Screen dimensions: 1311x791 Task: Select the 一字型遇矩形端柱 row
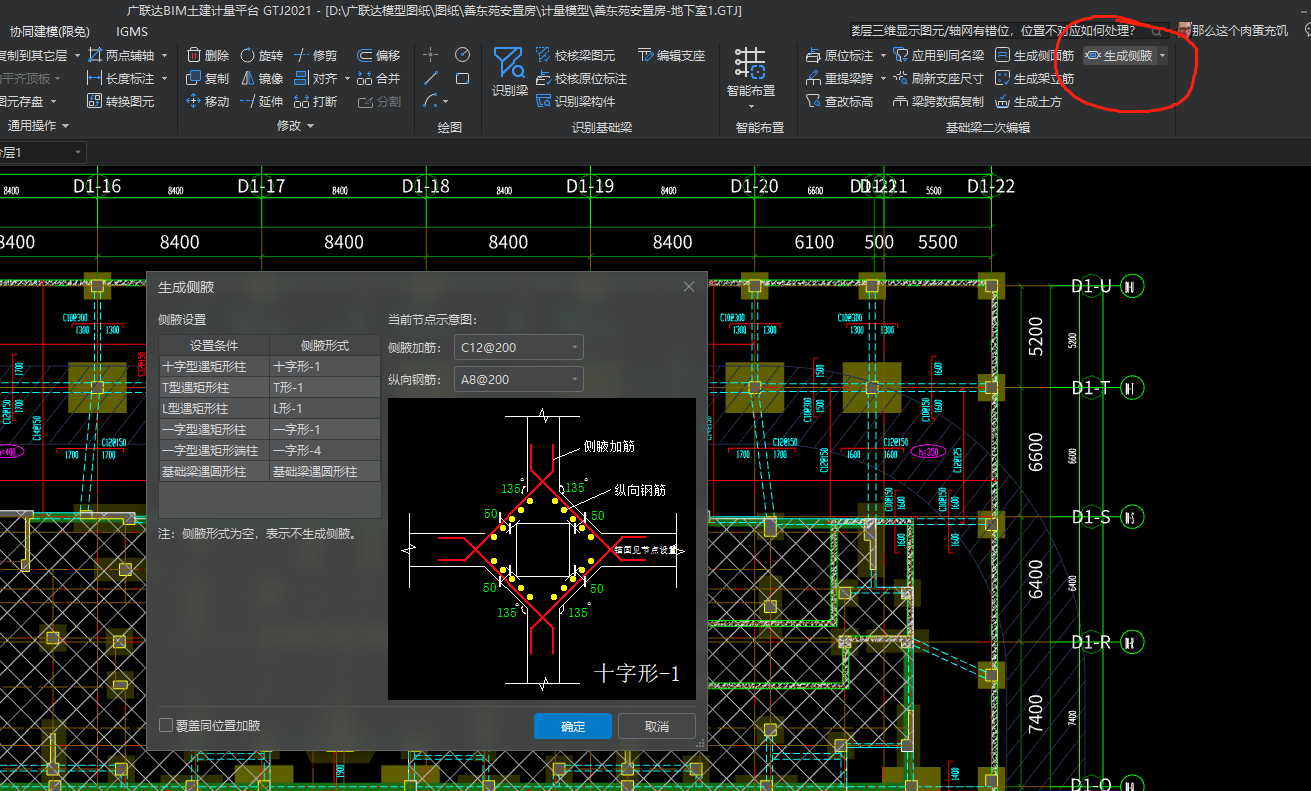click(x=269, y=451)
